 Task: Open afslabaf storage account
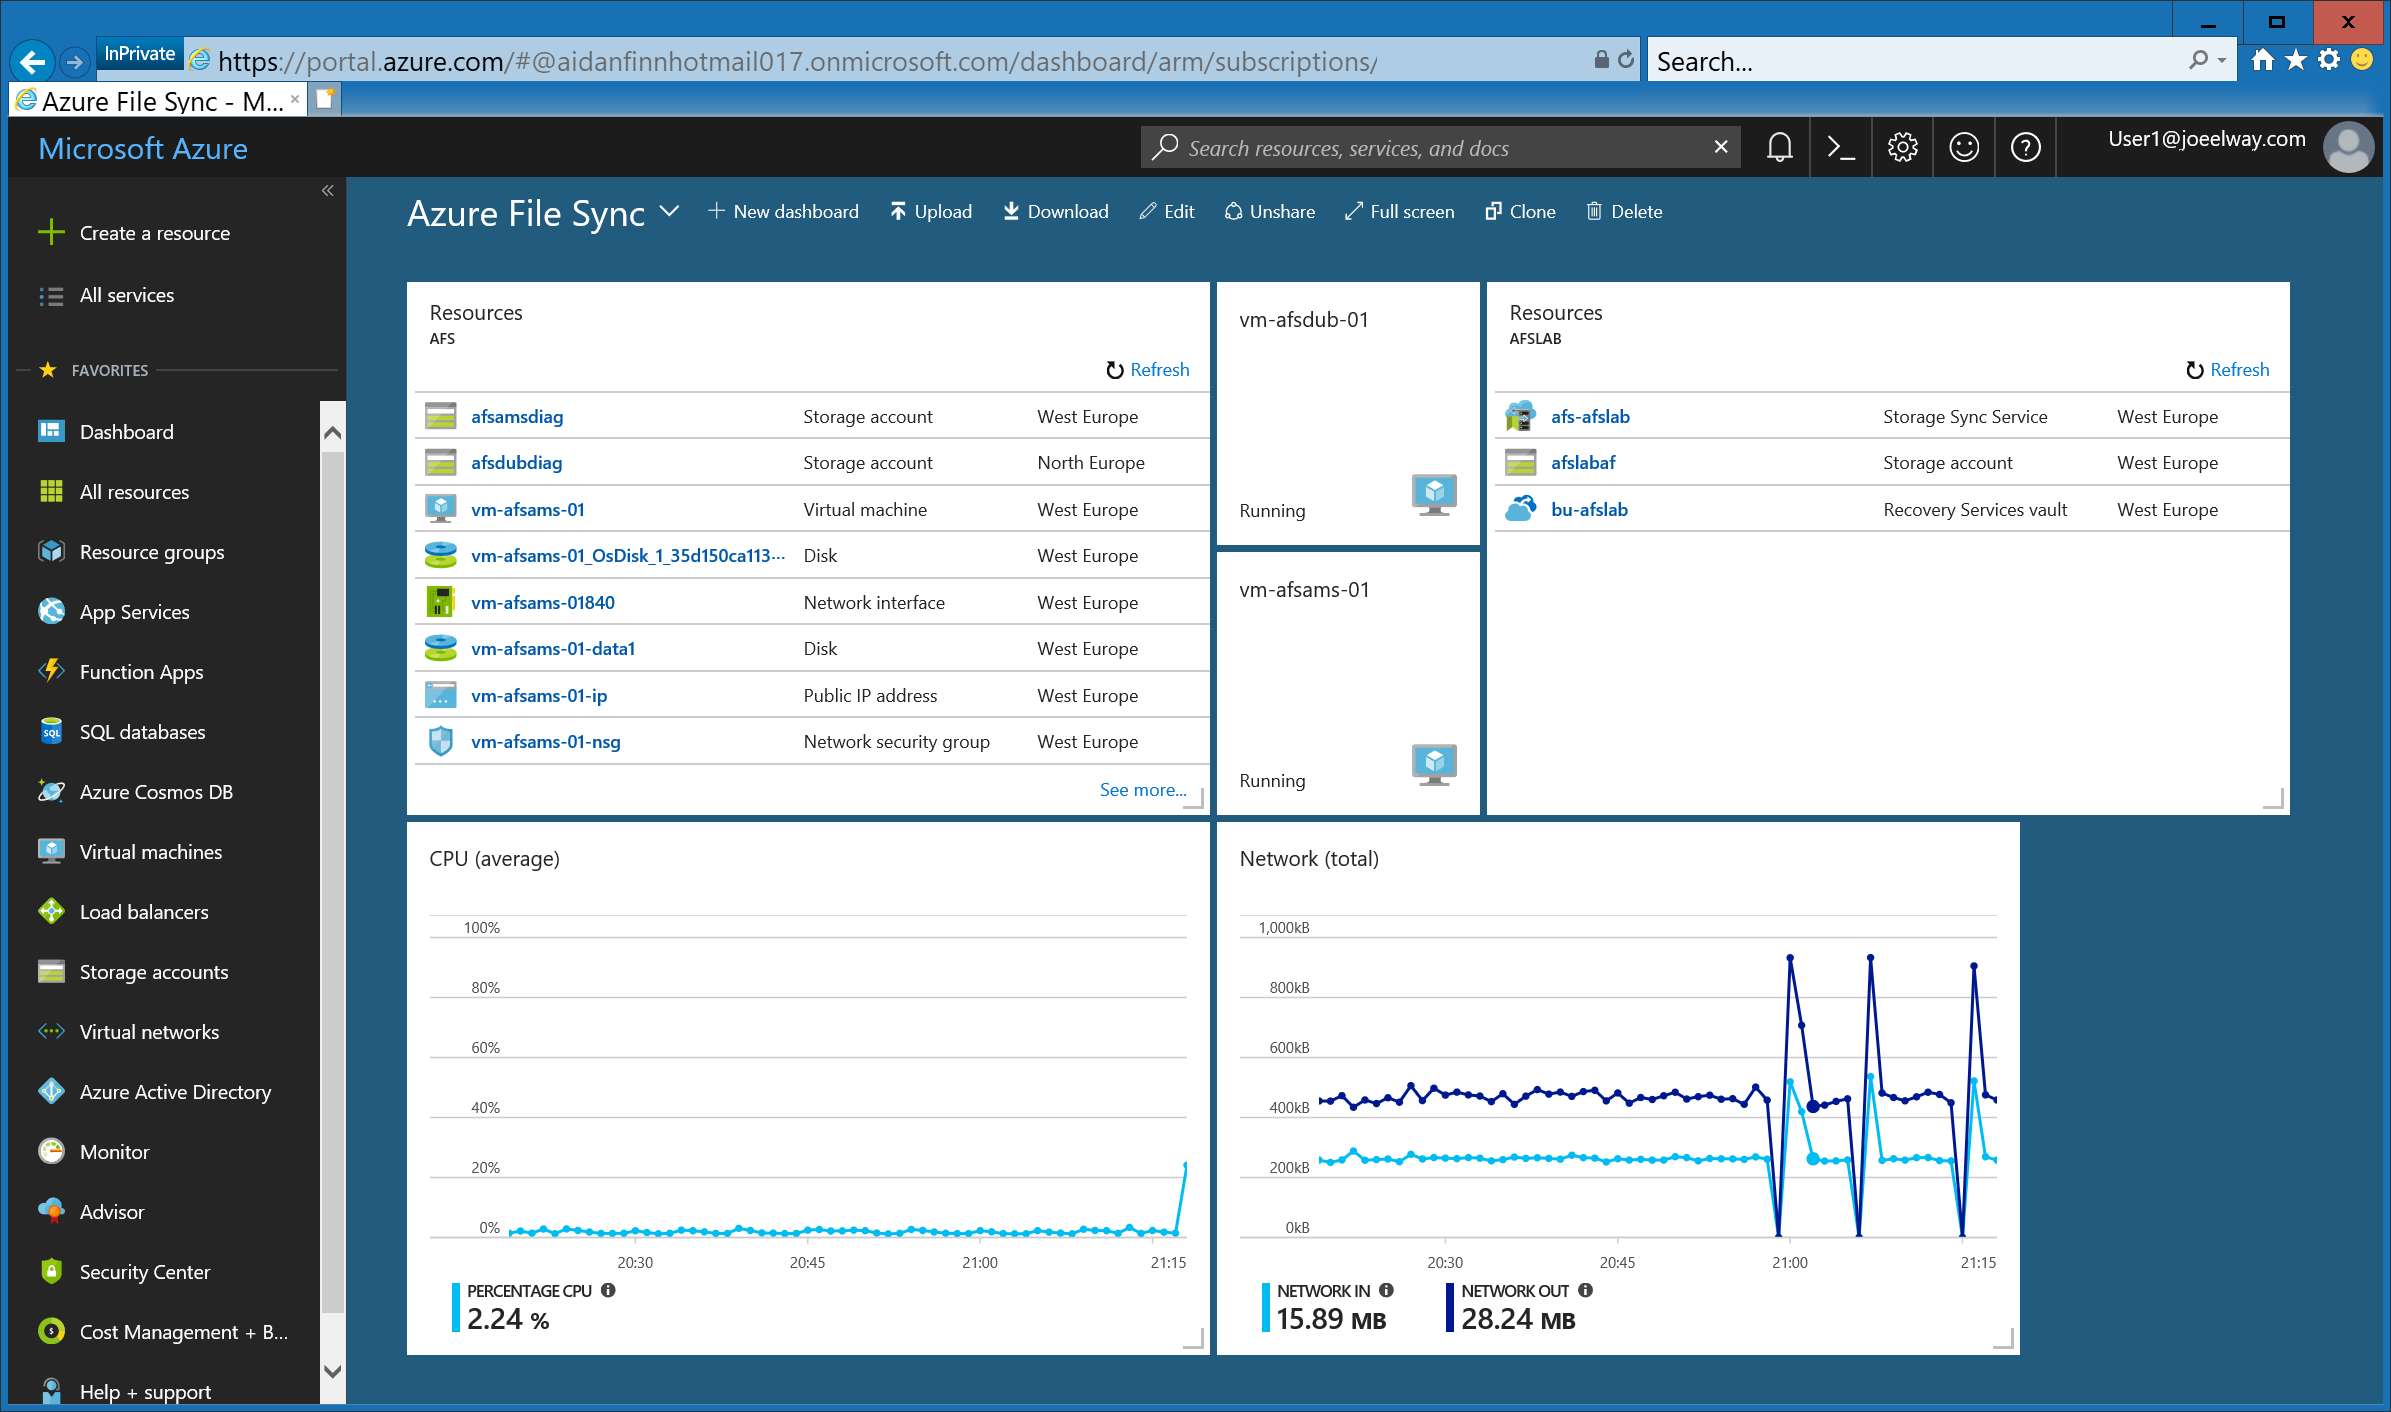point(1583,462)
